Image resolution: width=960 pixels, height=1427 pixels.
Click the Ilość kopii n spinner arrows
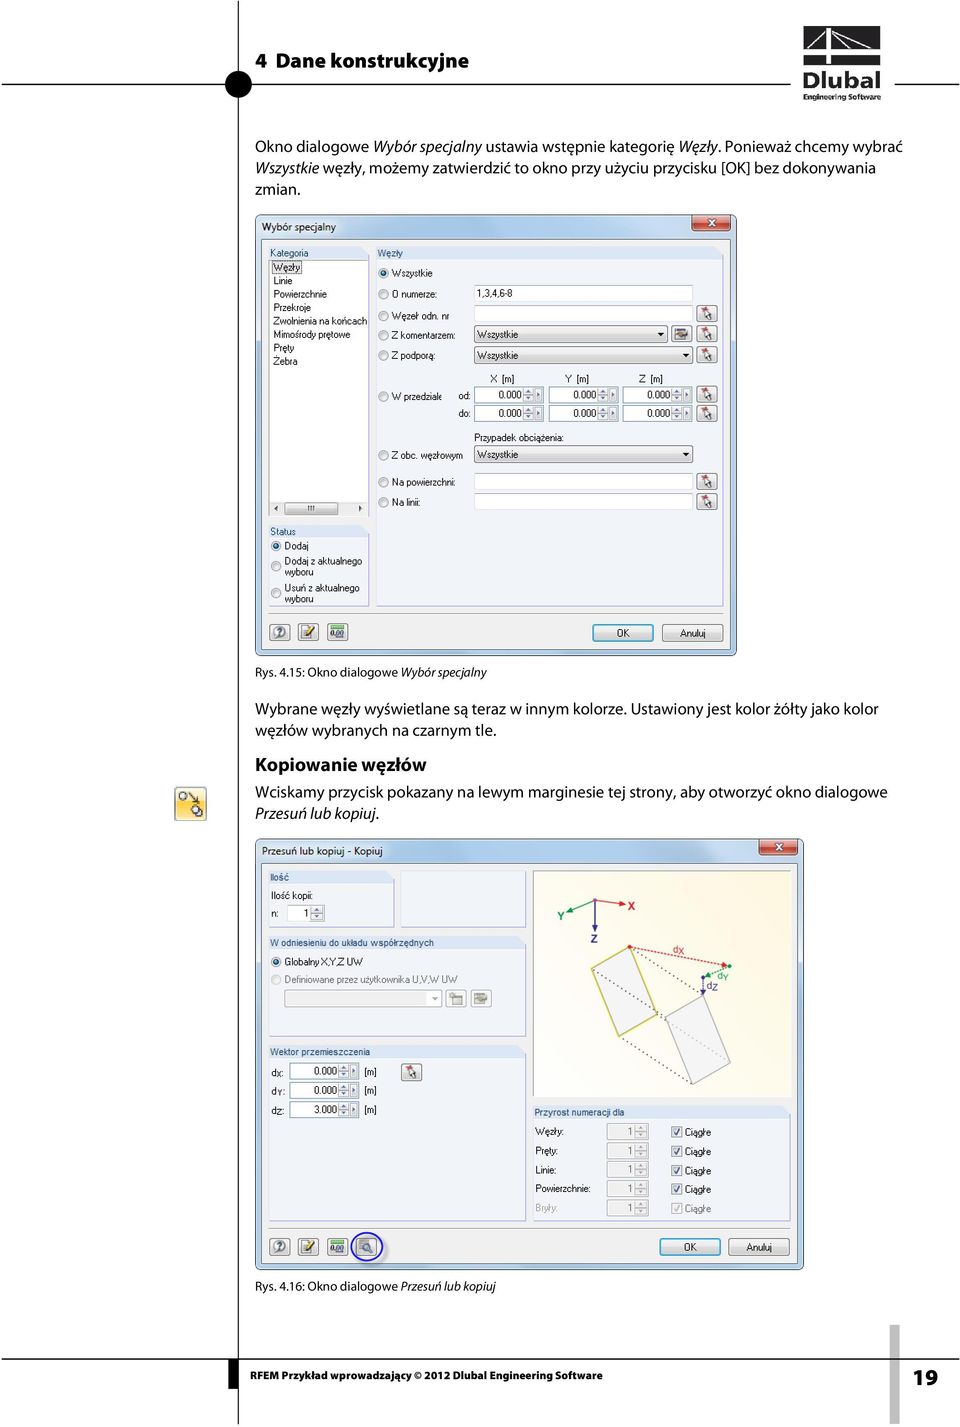(317, 913)
